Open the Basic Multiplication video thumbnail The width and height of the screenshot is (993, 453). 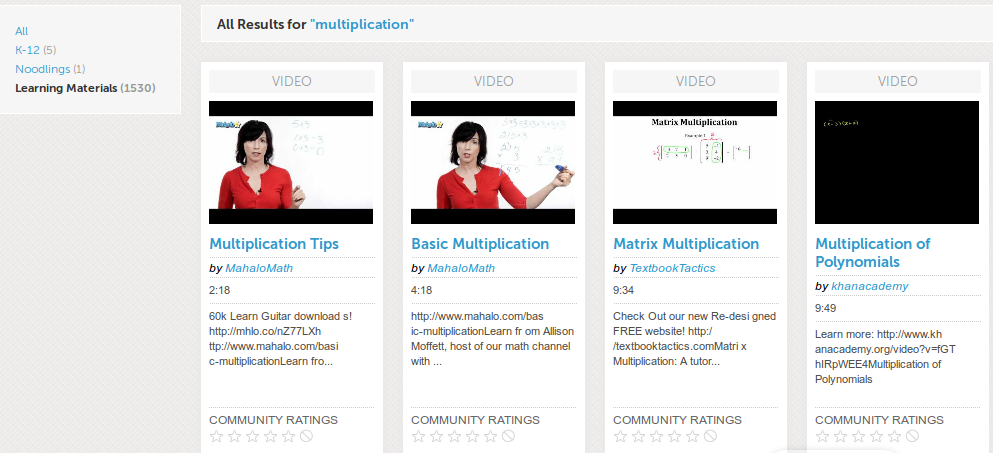(x=493, y=162)
